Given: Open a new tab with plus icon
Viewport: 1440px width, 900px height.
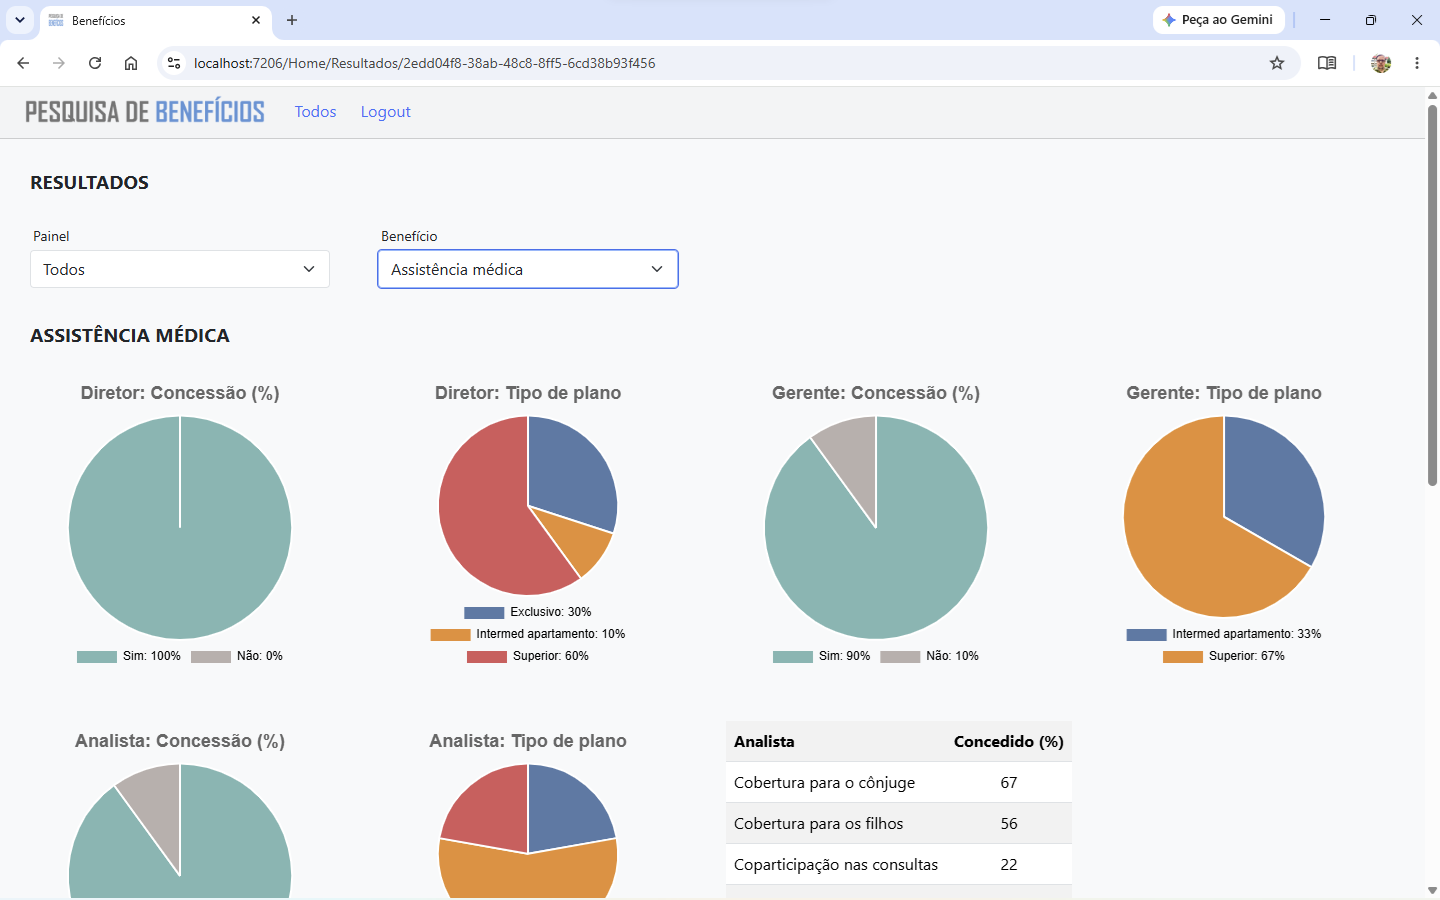Looking at the screenshot, I should (292, 20).
